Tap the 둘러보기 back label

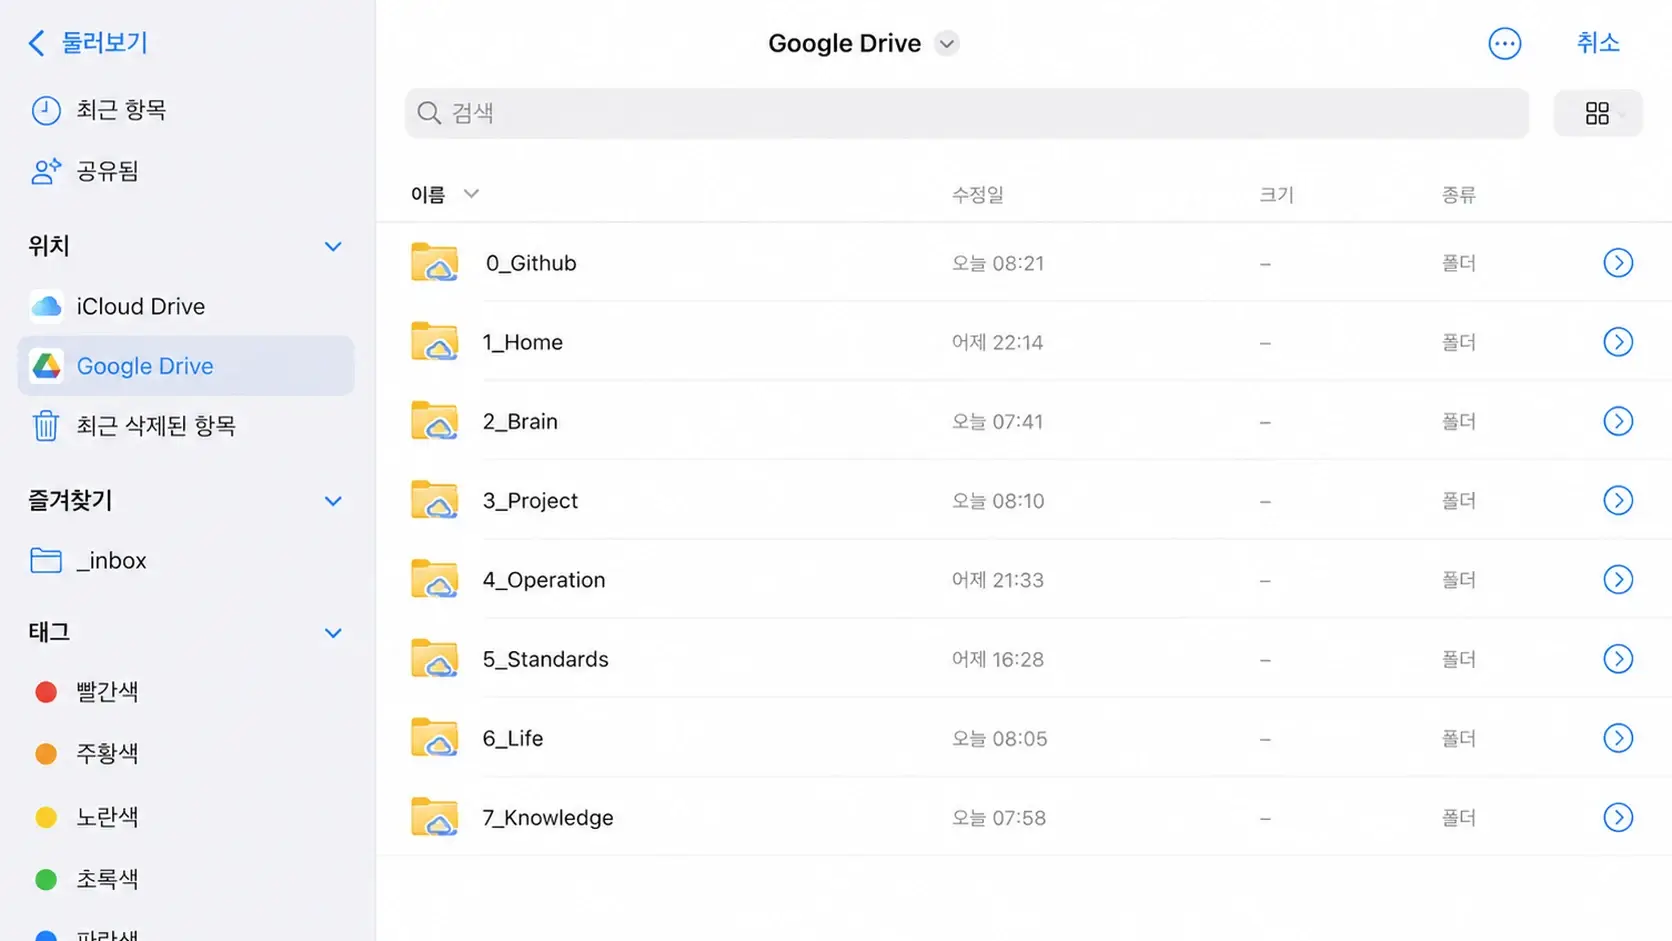(105, 43)
